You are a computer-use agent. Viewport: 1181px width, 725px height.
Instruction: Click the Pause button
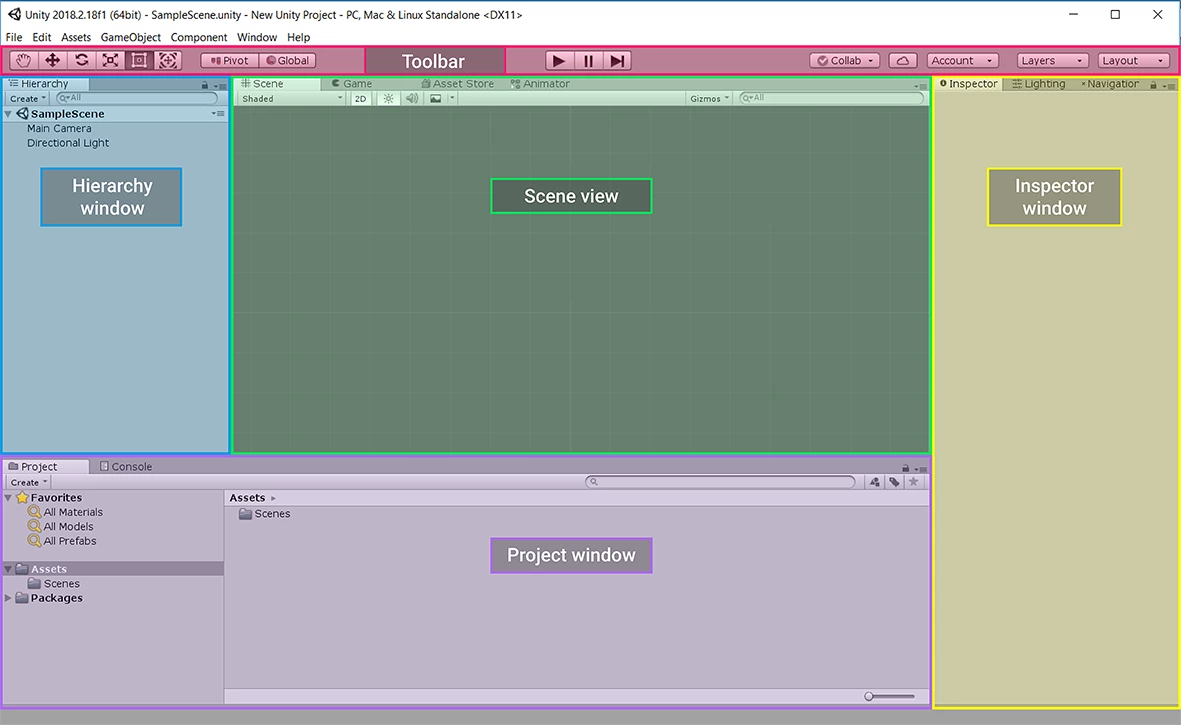pyautogui.click(x=588, y=61)
